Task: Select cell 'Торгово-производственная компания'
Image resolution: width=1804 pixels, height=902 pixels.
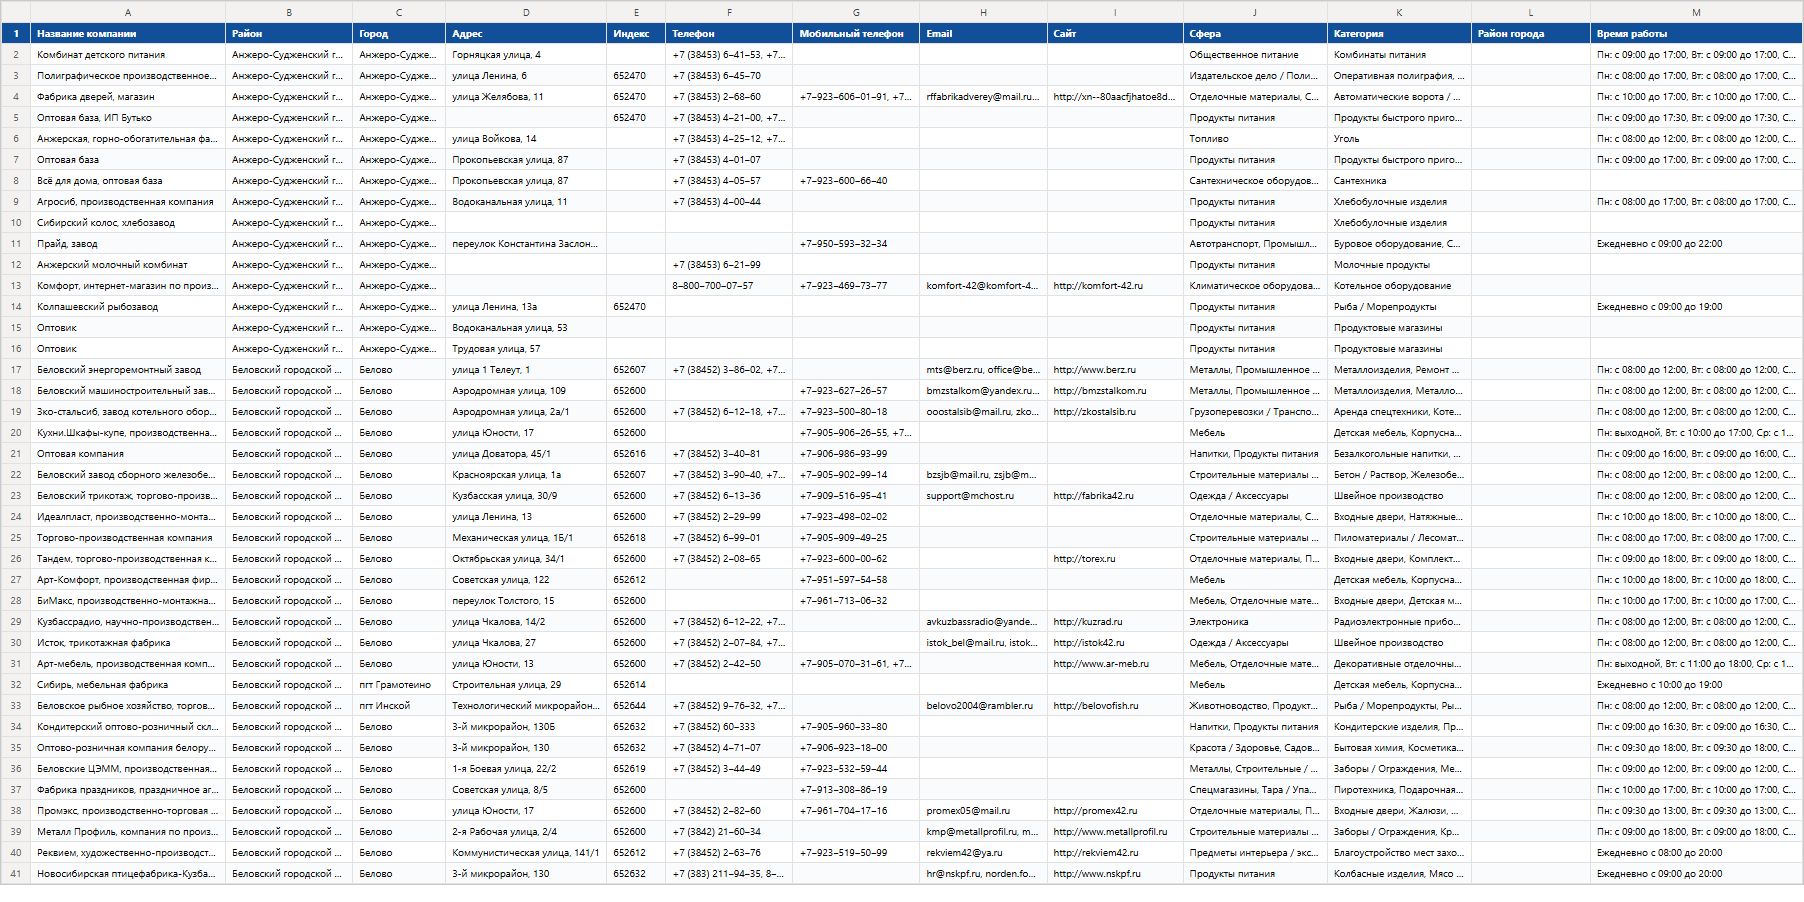Action: [x=128, y=538]
